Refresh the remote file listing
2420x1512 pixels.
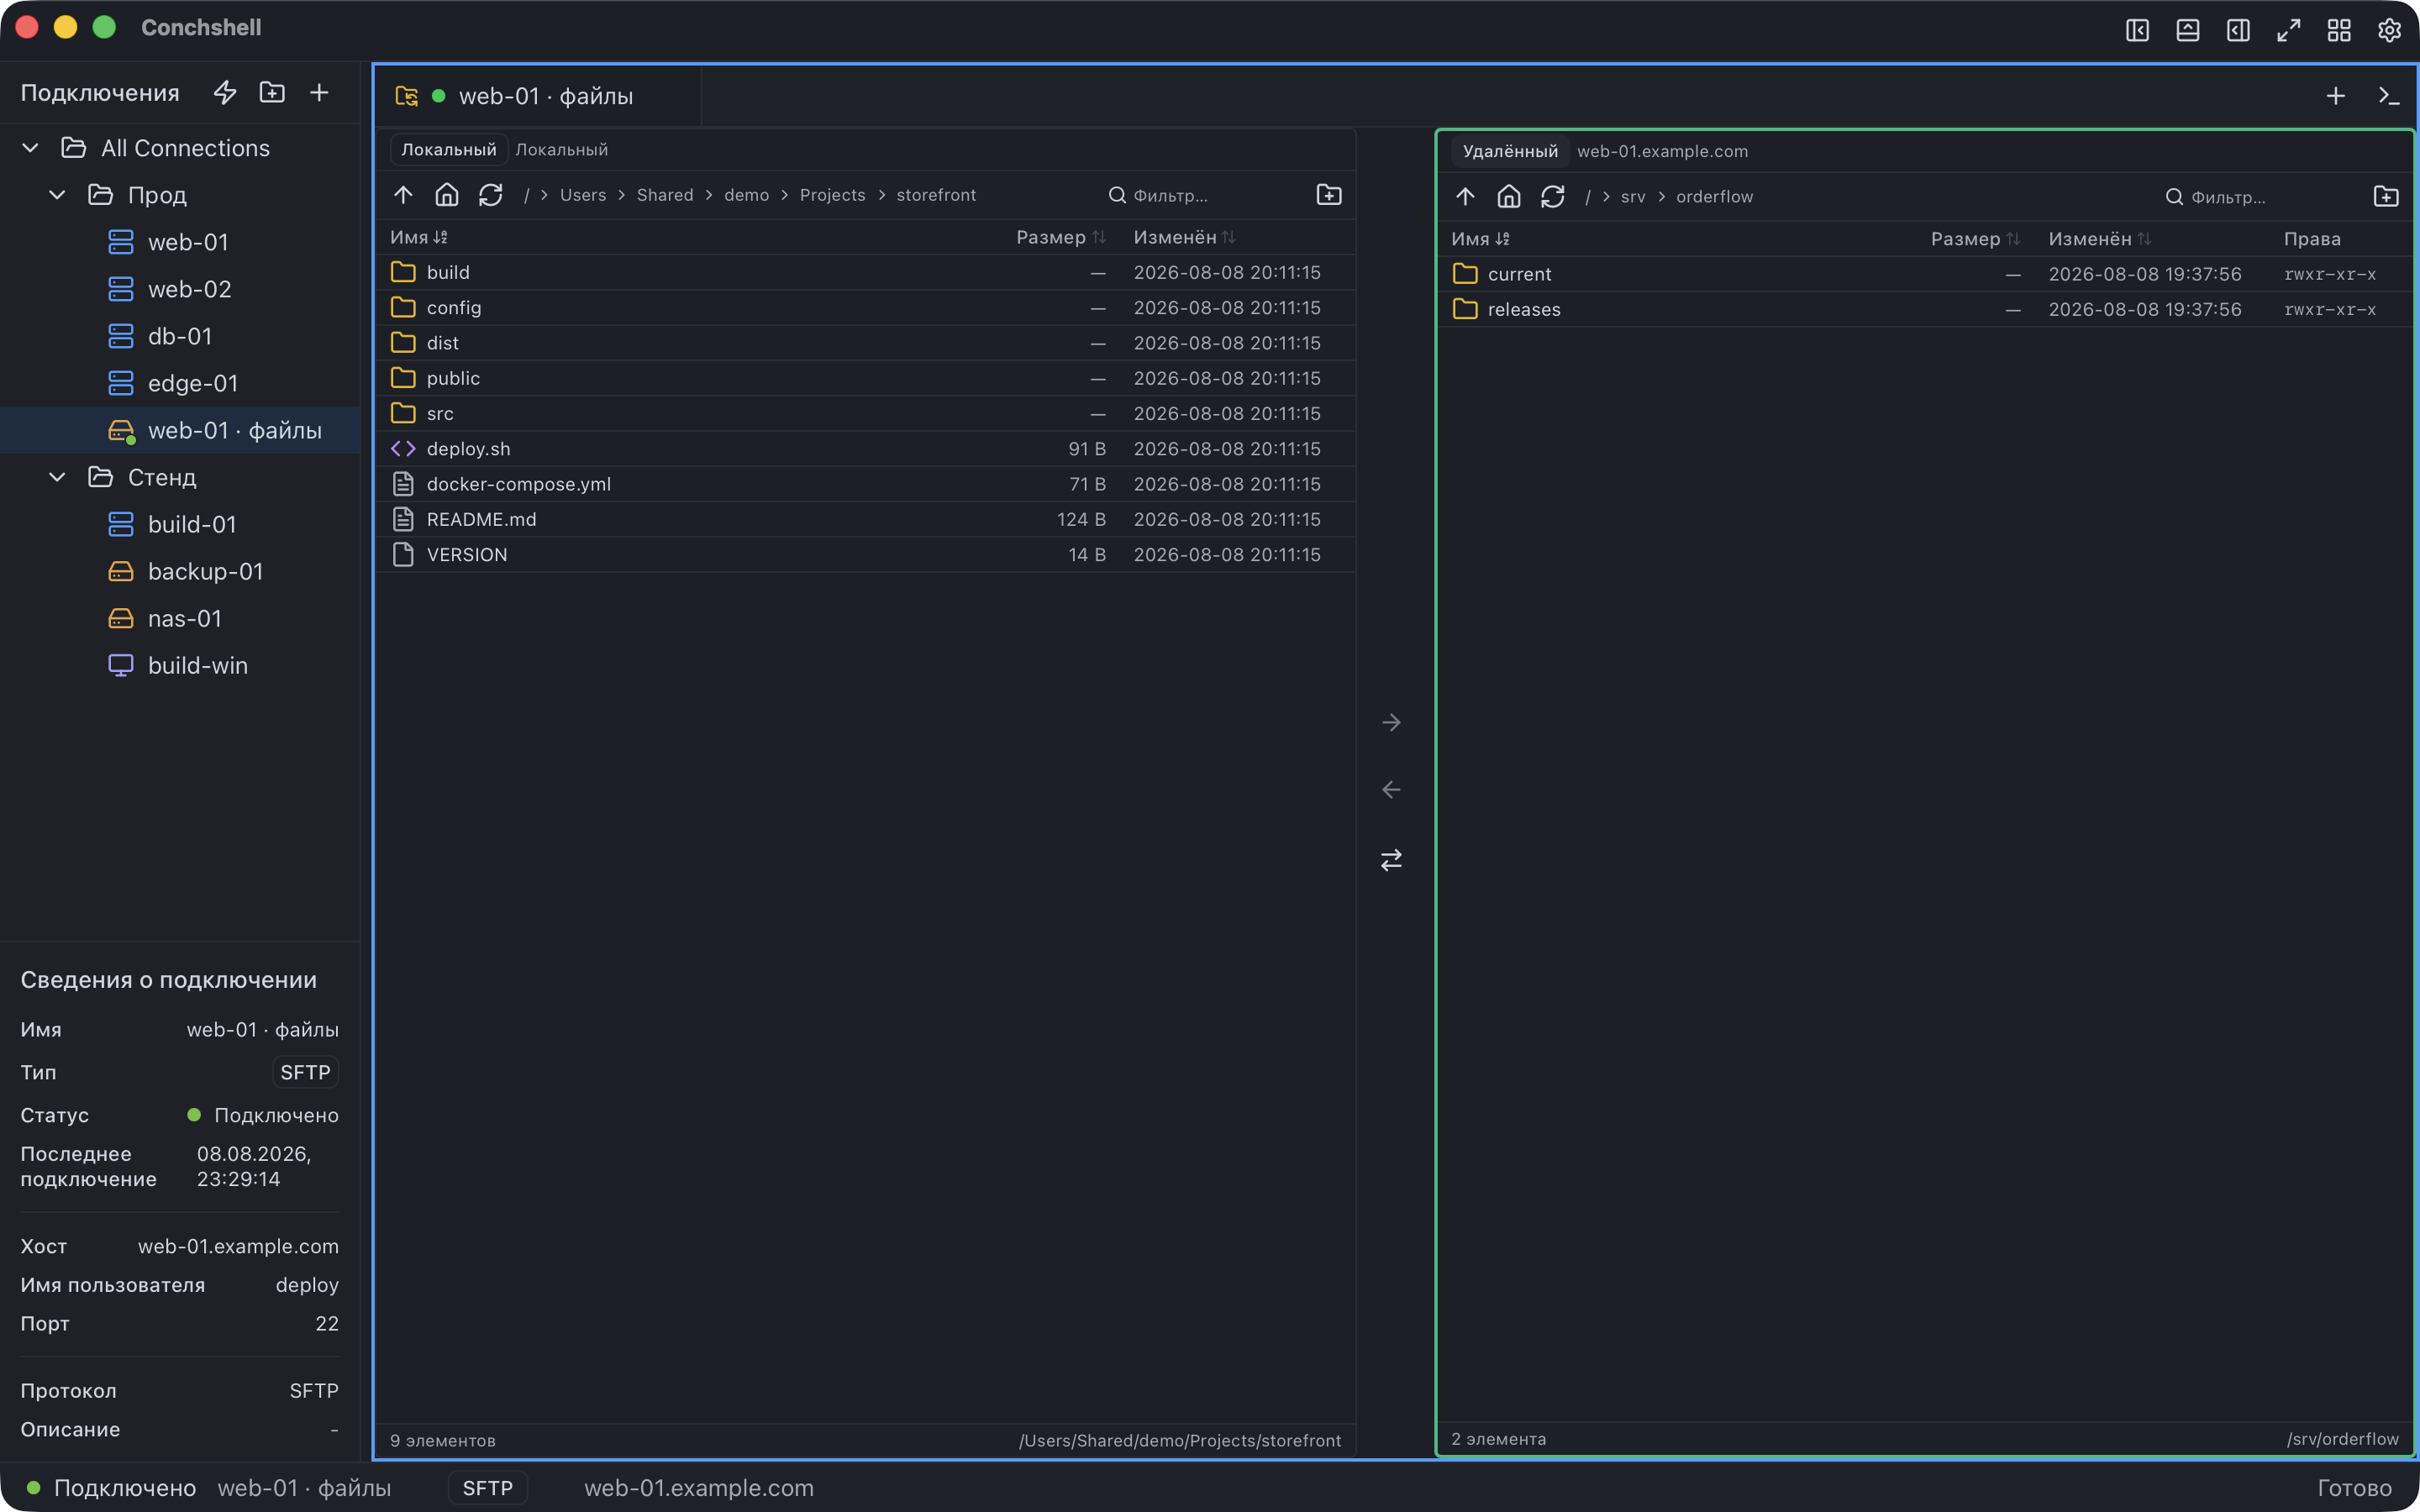1552,197
